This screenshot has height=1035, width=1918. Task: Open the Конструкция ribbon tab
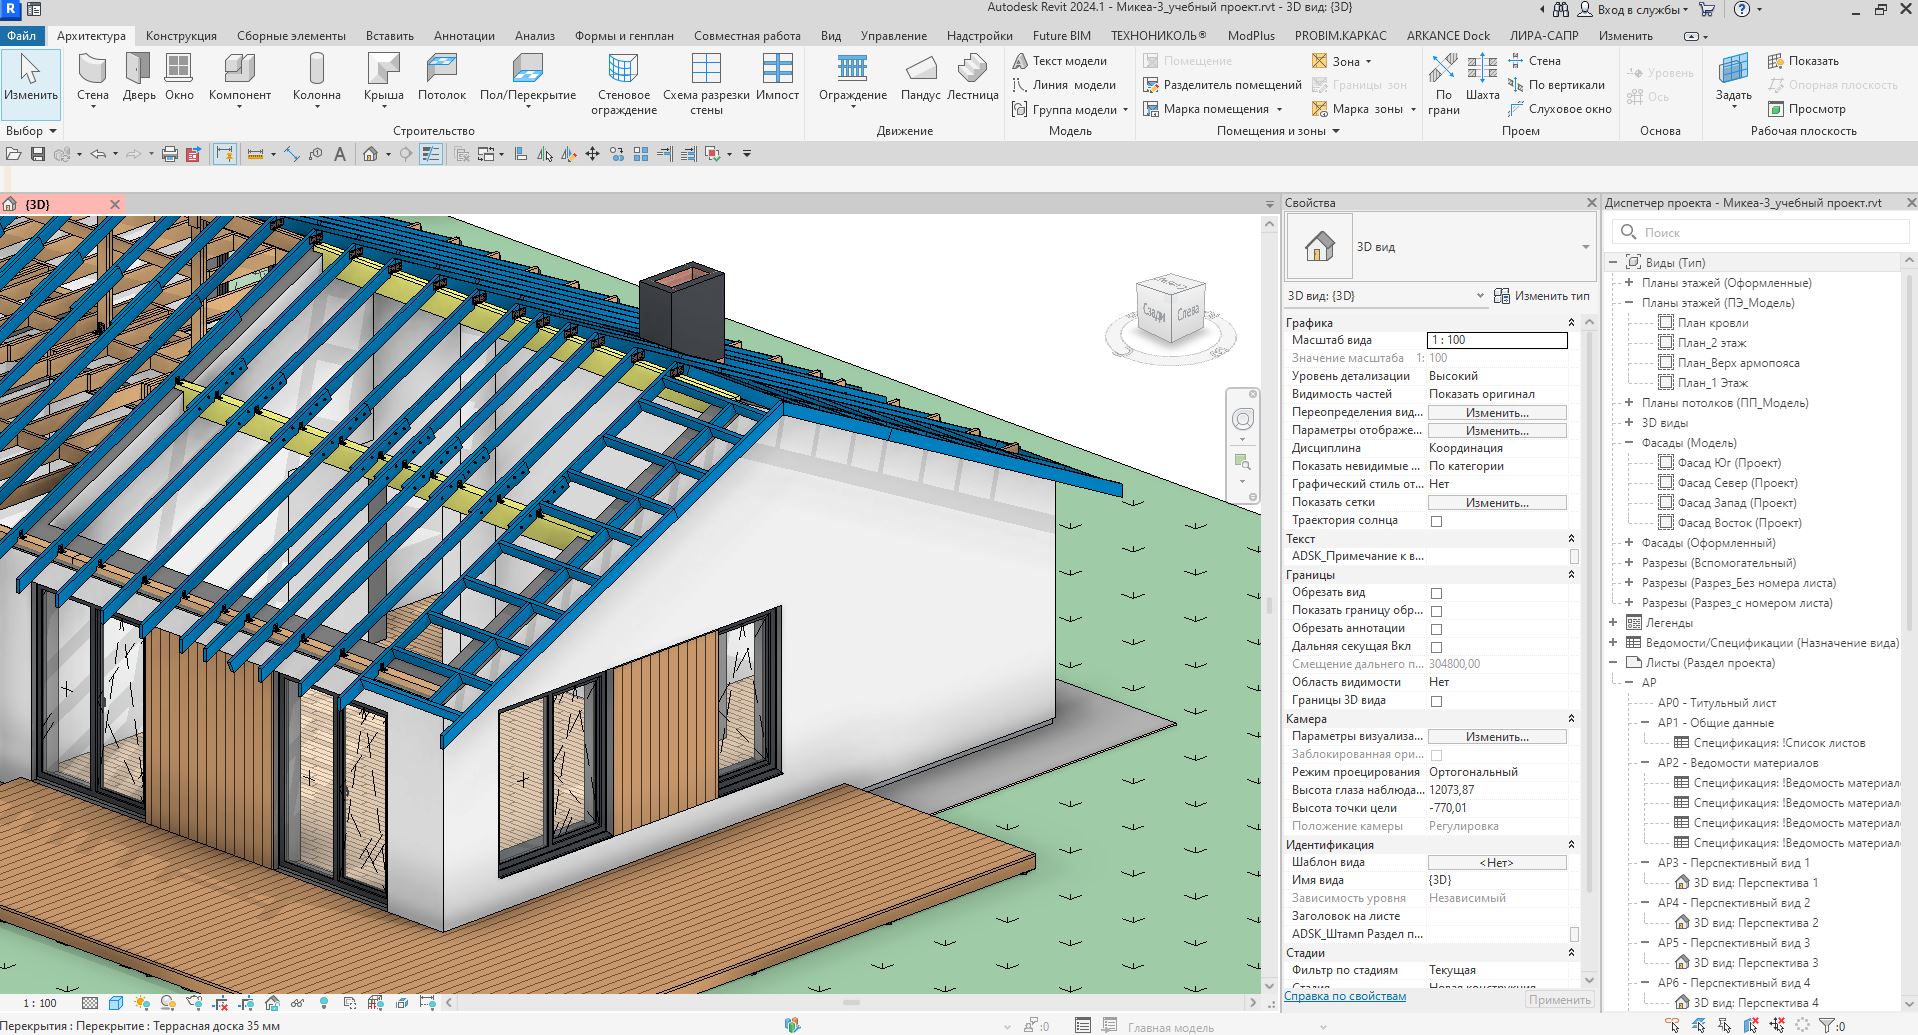pyautogui.click(x=181, y=36)
